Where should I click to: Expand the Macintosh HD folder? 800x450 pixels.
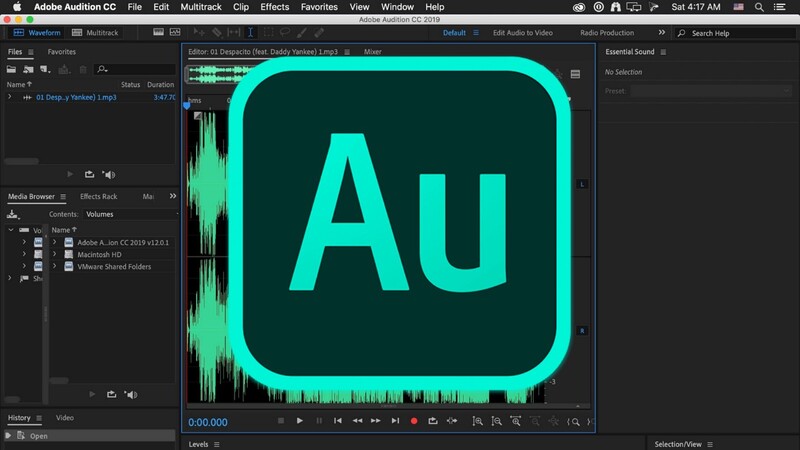coord(55,254)
